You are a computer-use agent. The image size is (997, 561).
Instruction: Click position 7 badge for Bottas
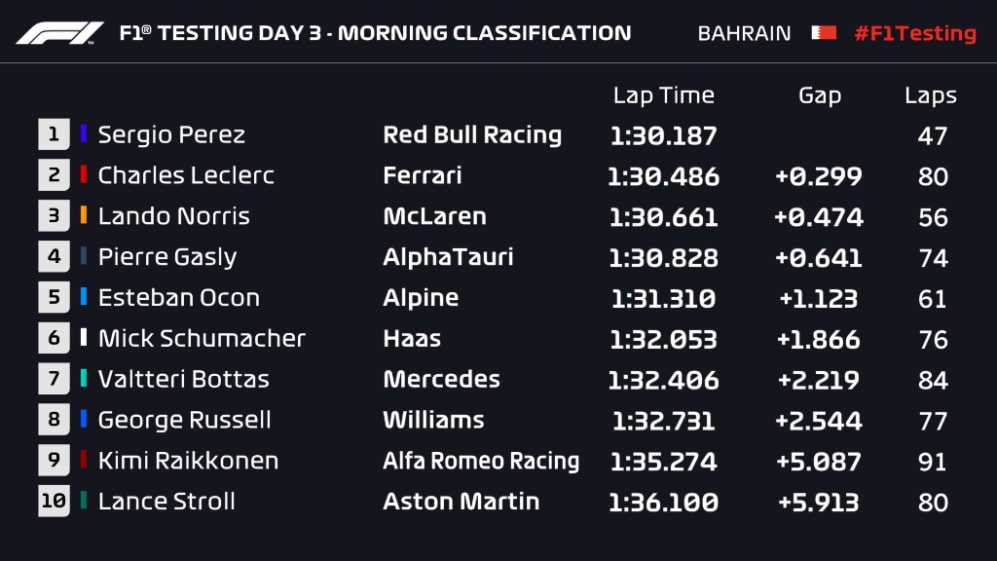click(x=54, y=379)
